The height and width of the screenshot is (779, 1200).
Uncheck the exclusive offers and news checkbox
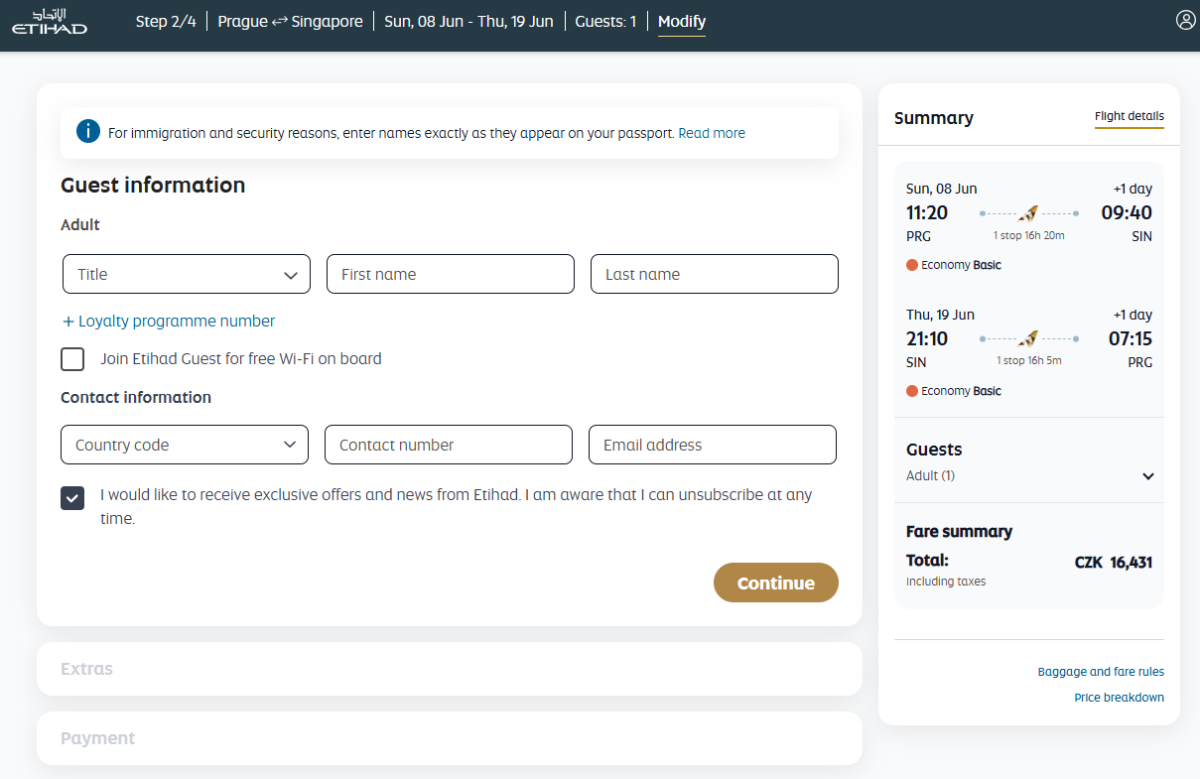[73, 497]
